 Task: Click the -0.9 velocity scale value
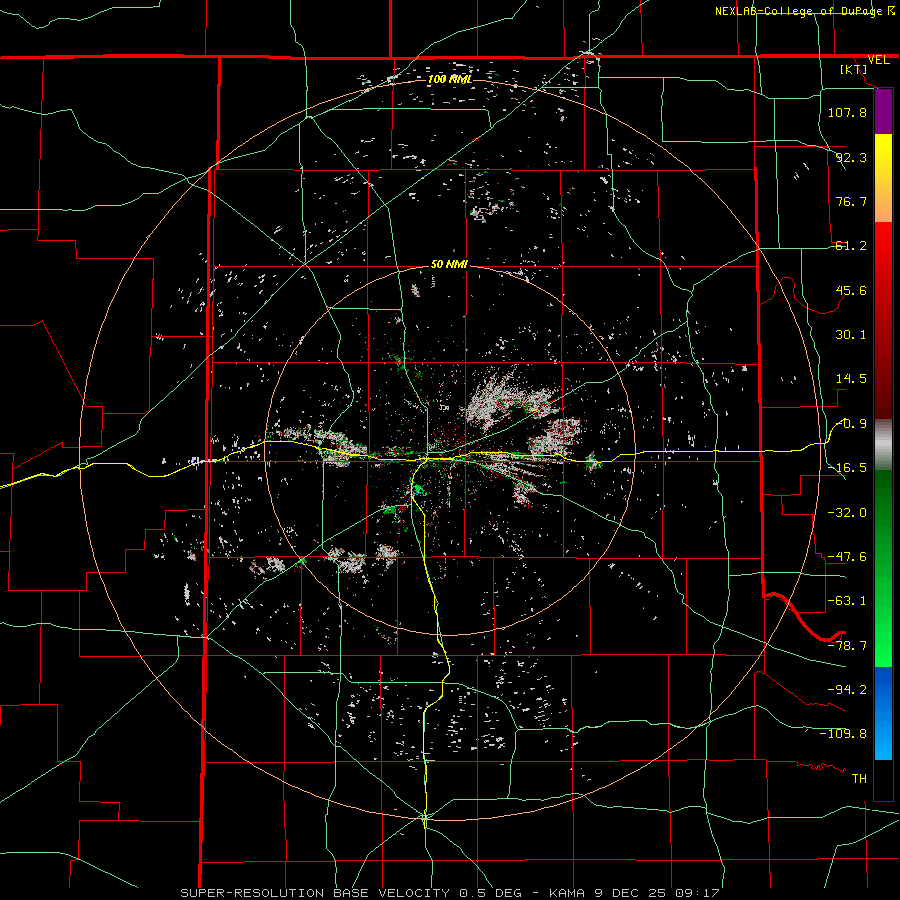pyautogui.click(x=851, y=424)
